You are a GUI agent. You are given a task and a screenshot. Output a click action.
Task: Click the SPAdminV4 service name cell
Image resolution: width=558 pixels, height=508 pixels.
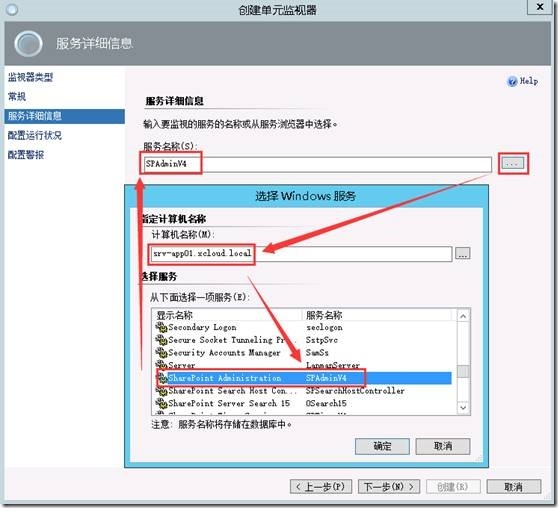326,378
